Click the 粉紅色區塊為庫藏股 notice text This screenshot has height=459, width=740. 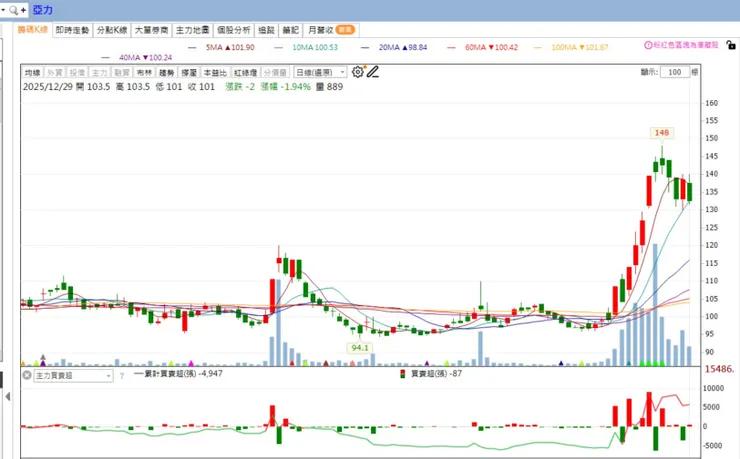click(686, 45)
